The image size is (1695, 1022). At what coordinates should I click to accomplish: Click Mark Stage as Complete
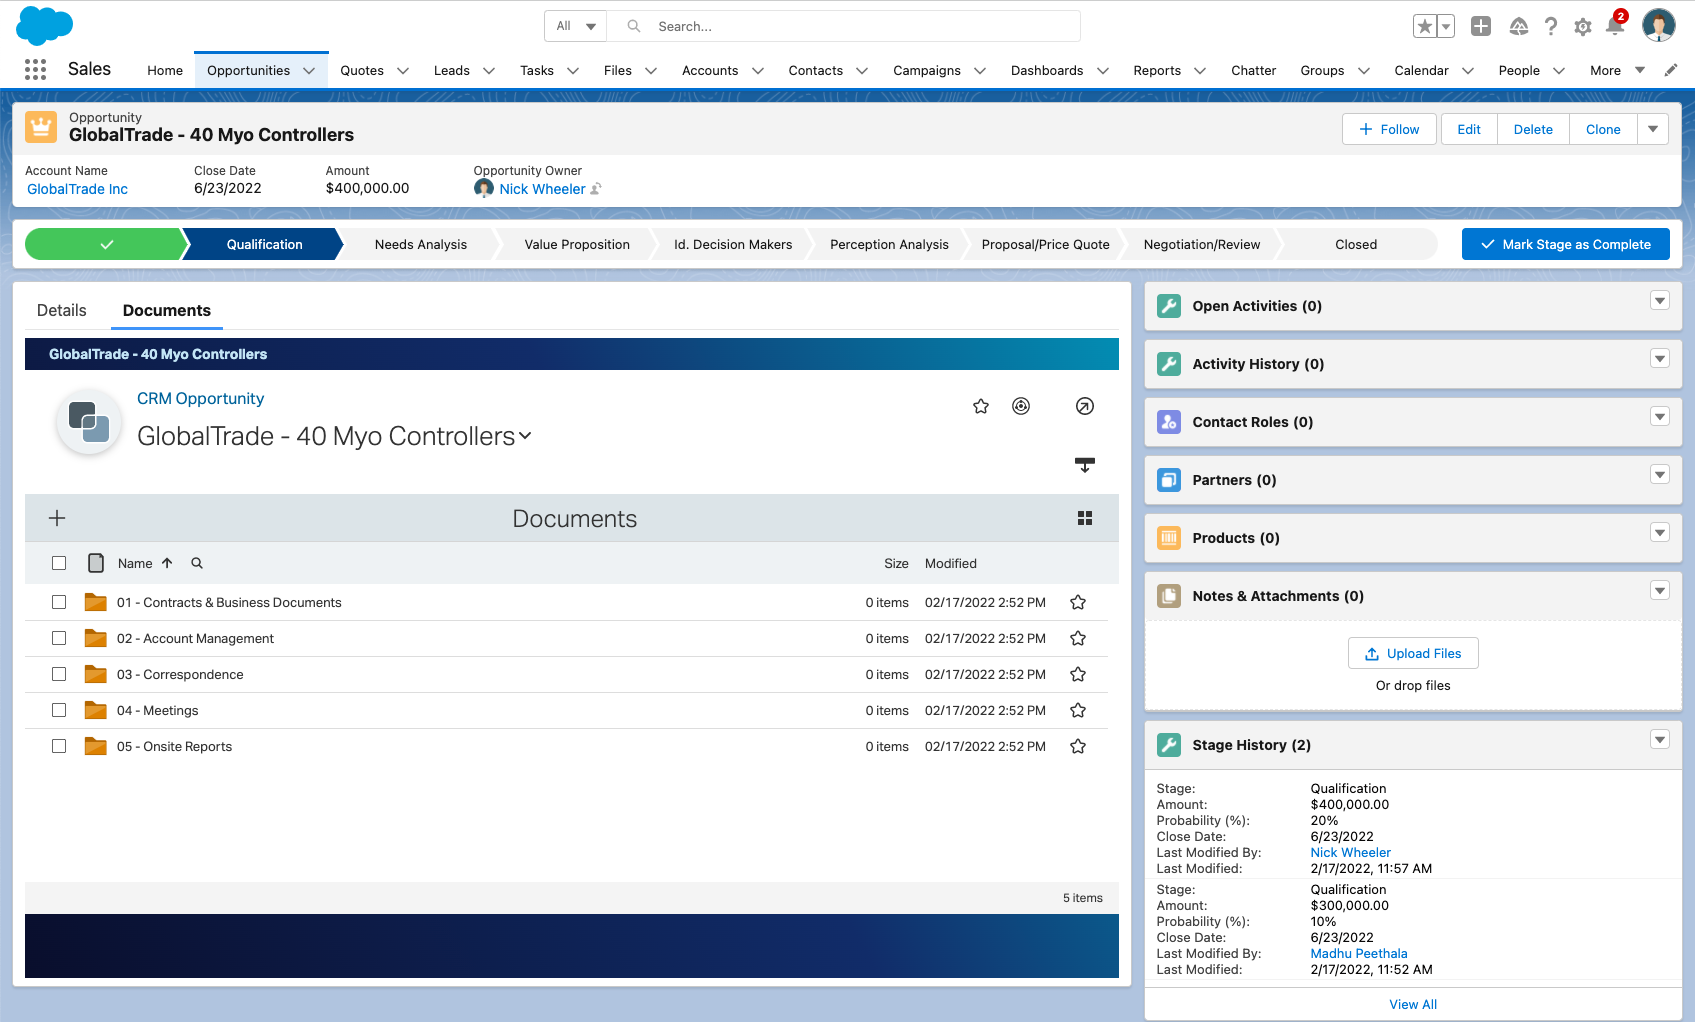pyautogui.click(x=1566, y=244)
